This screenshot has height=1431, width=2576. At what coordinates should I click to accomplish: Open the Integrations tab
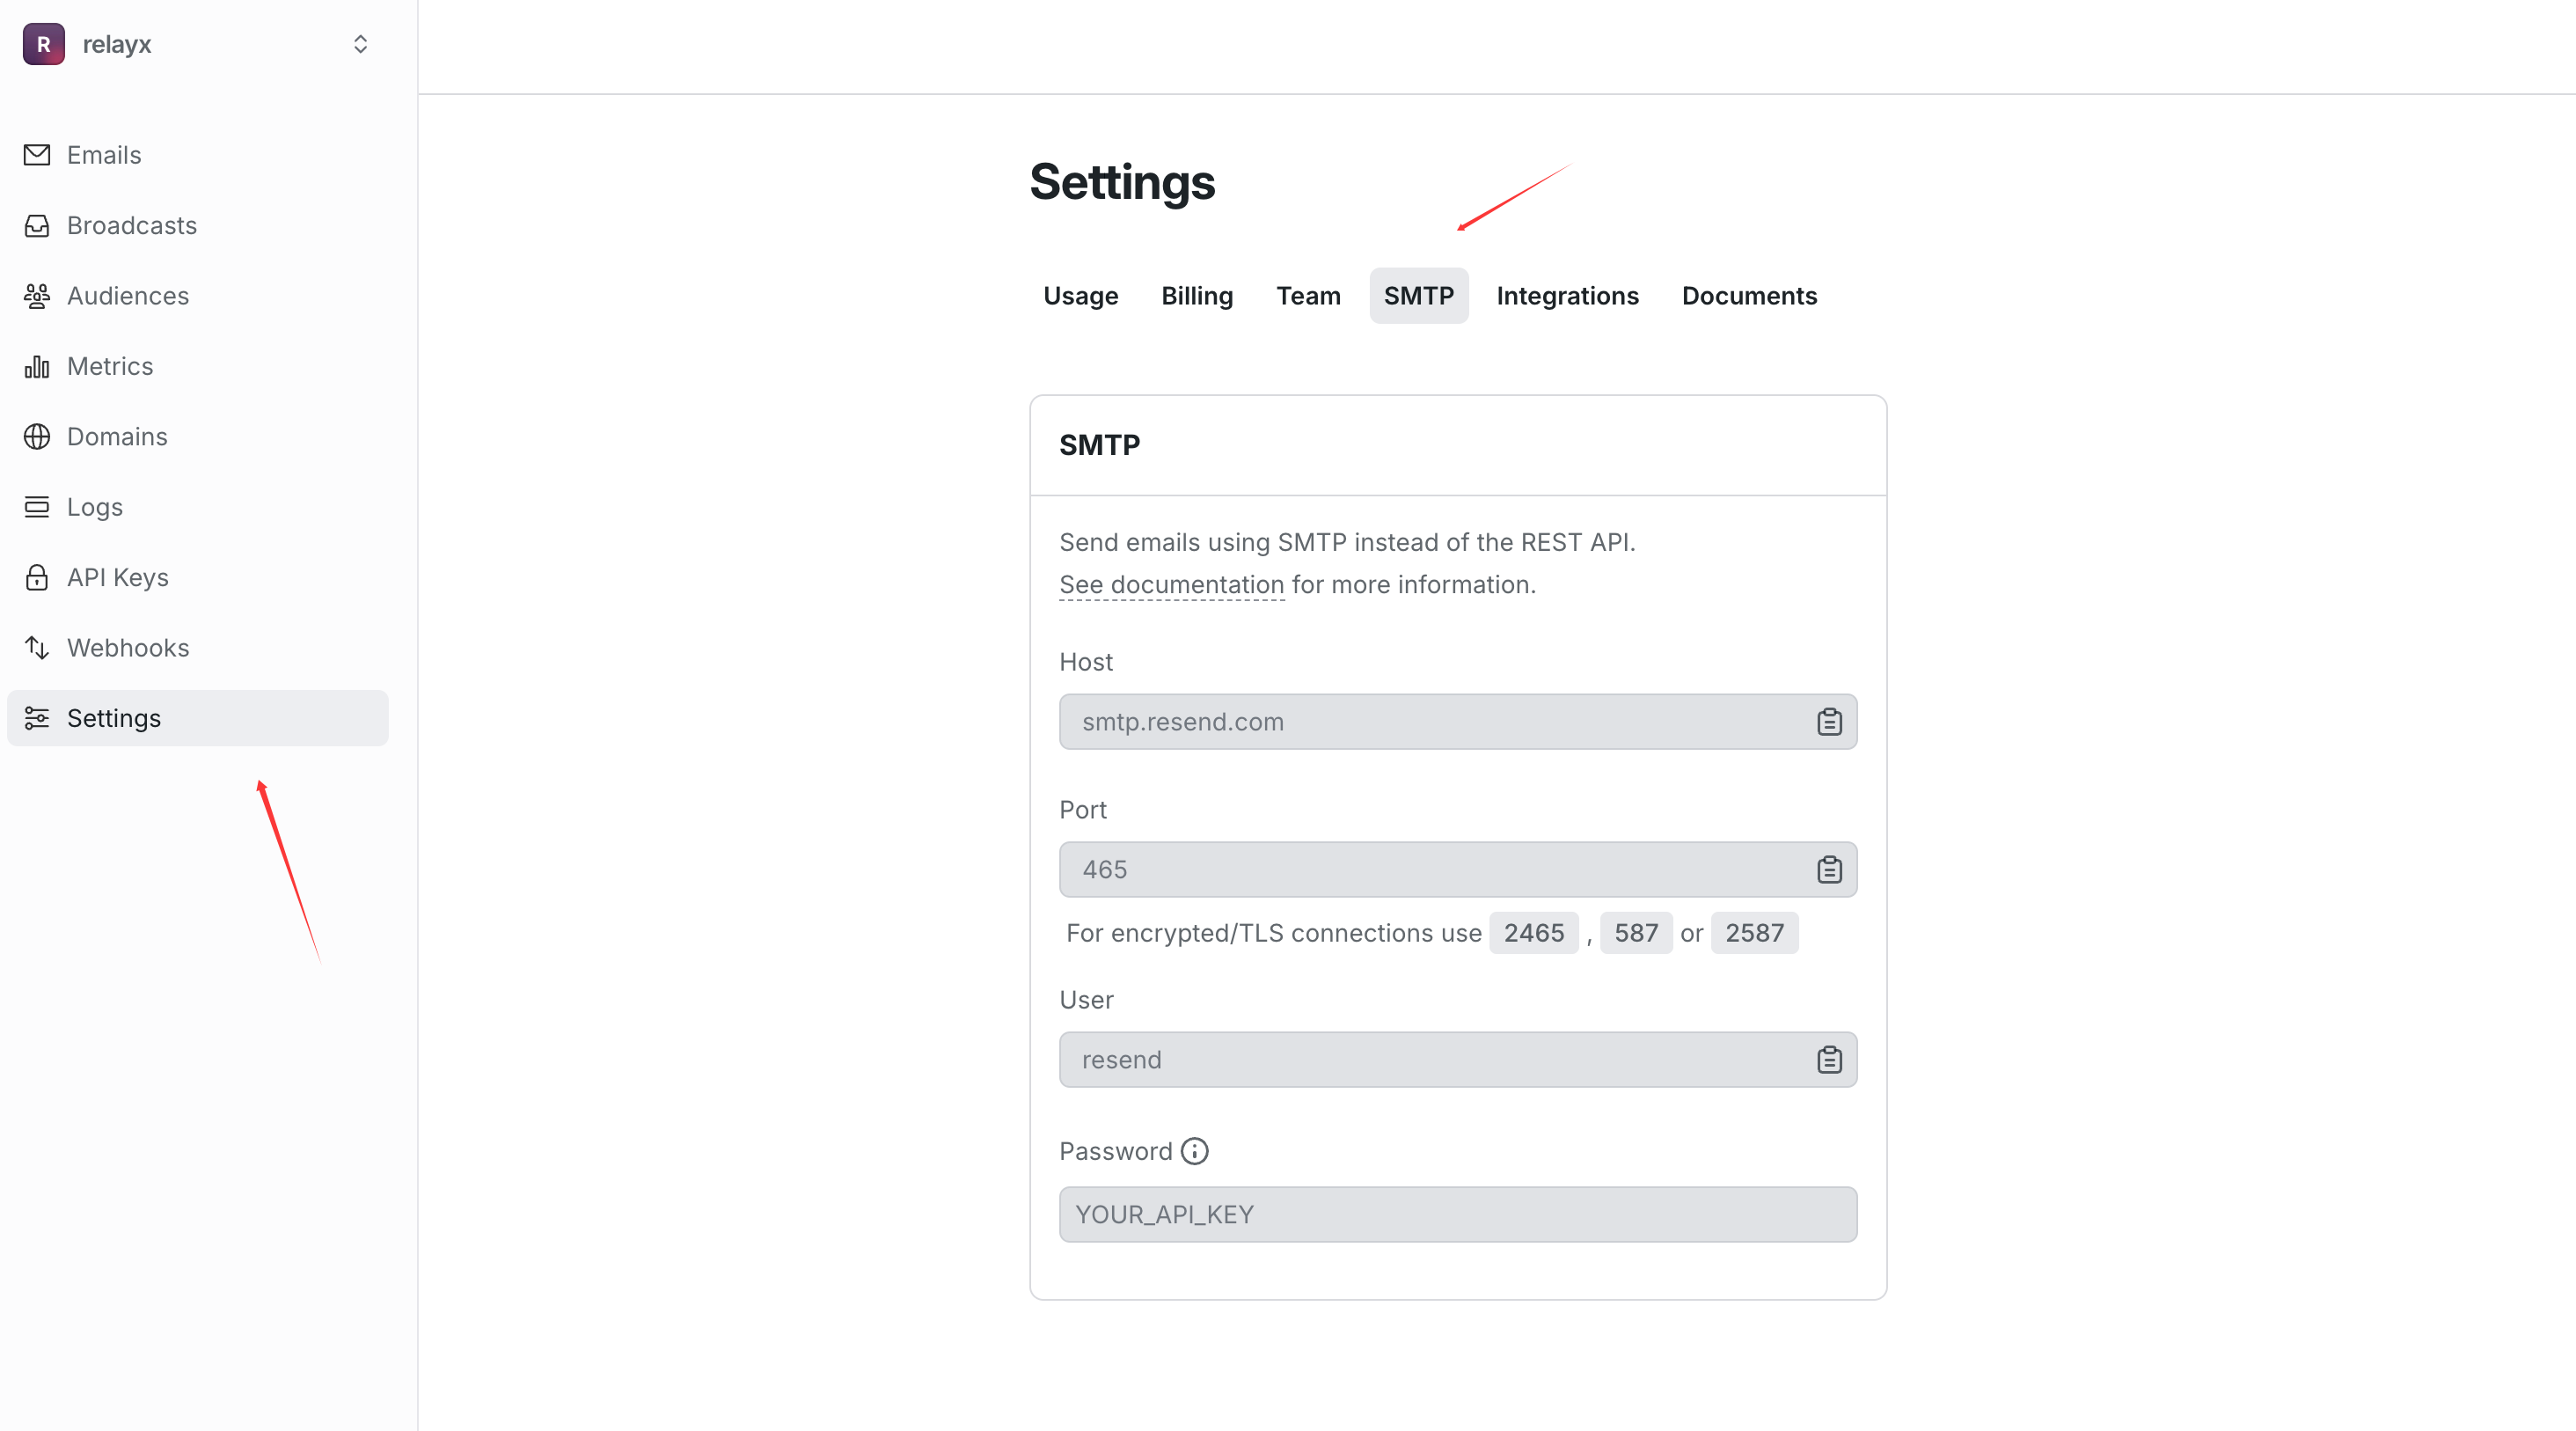point(1567,296)
